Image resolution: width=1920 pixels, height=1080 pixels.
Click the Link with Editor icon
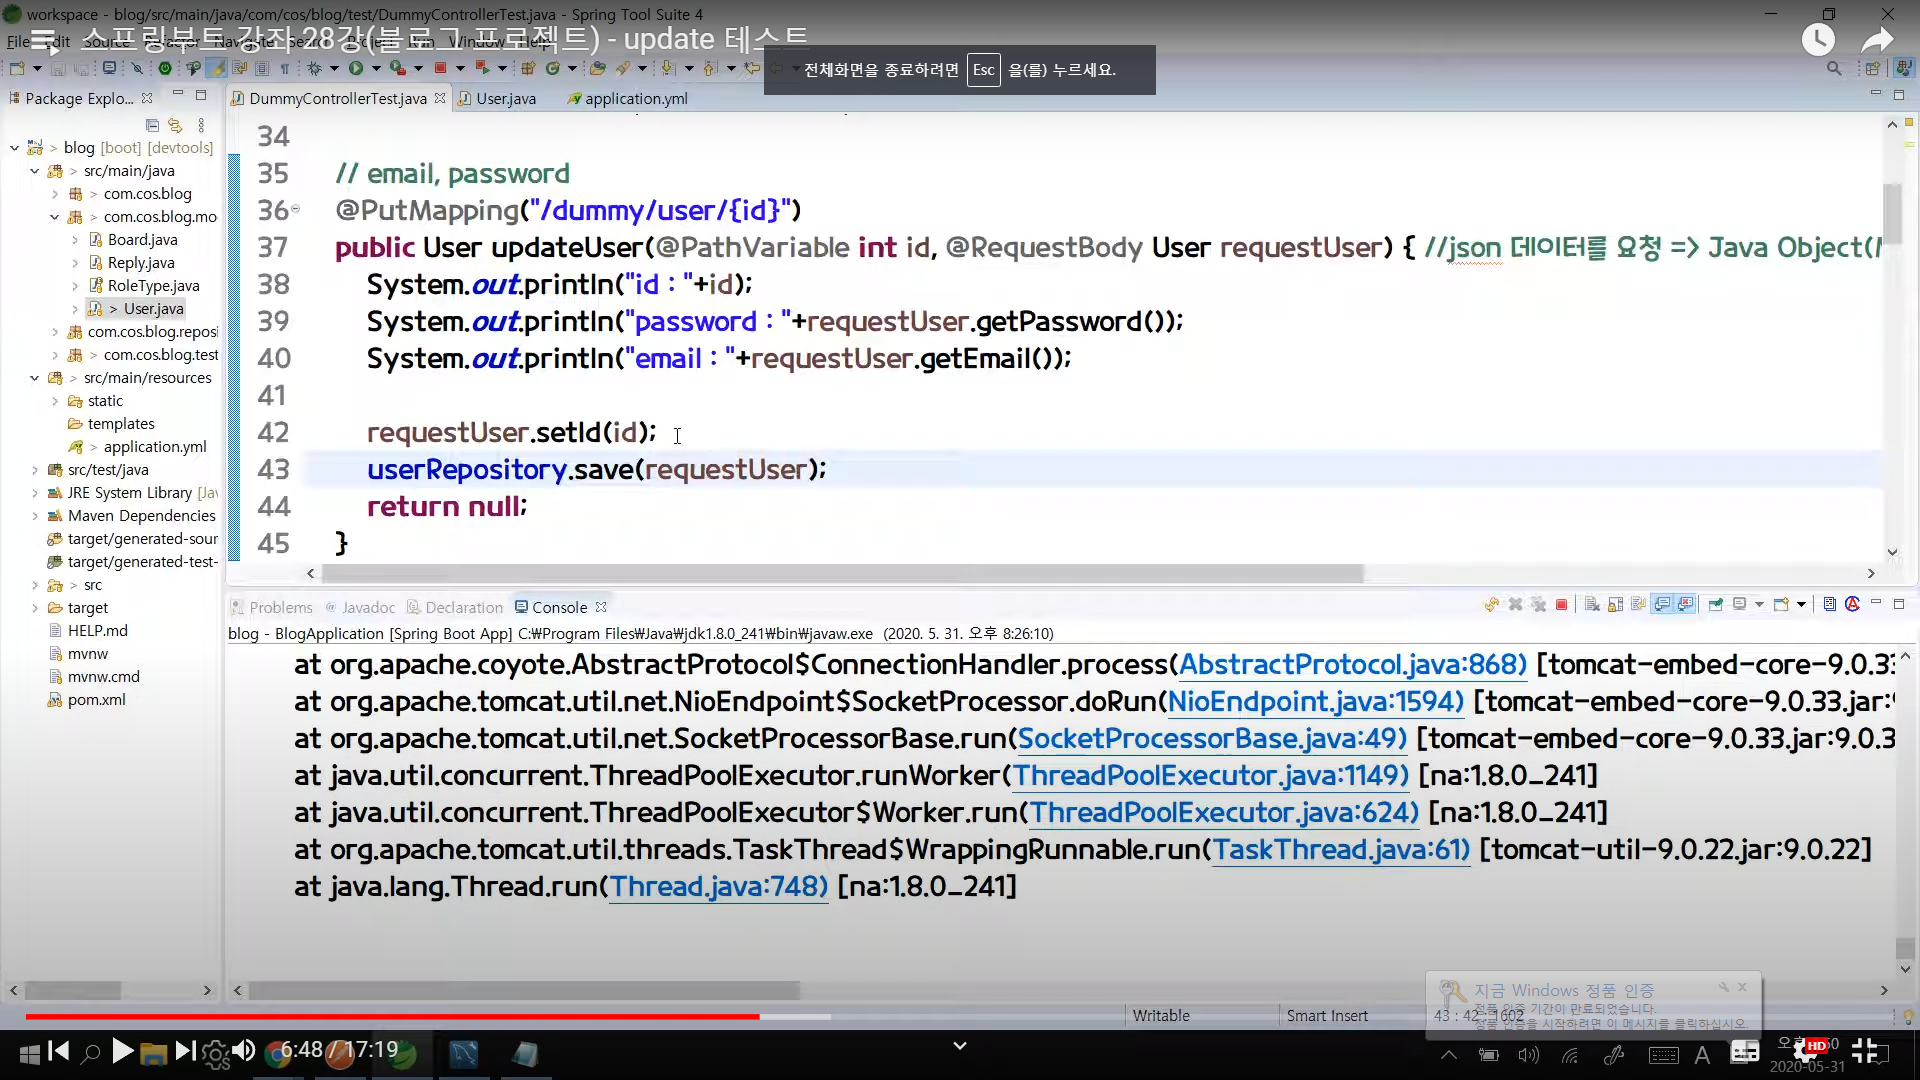point(175,125)
